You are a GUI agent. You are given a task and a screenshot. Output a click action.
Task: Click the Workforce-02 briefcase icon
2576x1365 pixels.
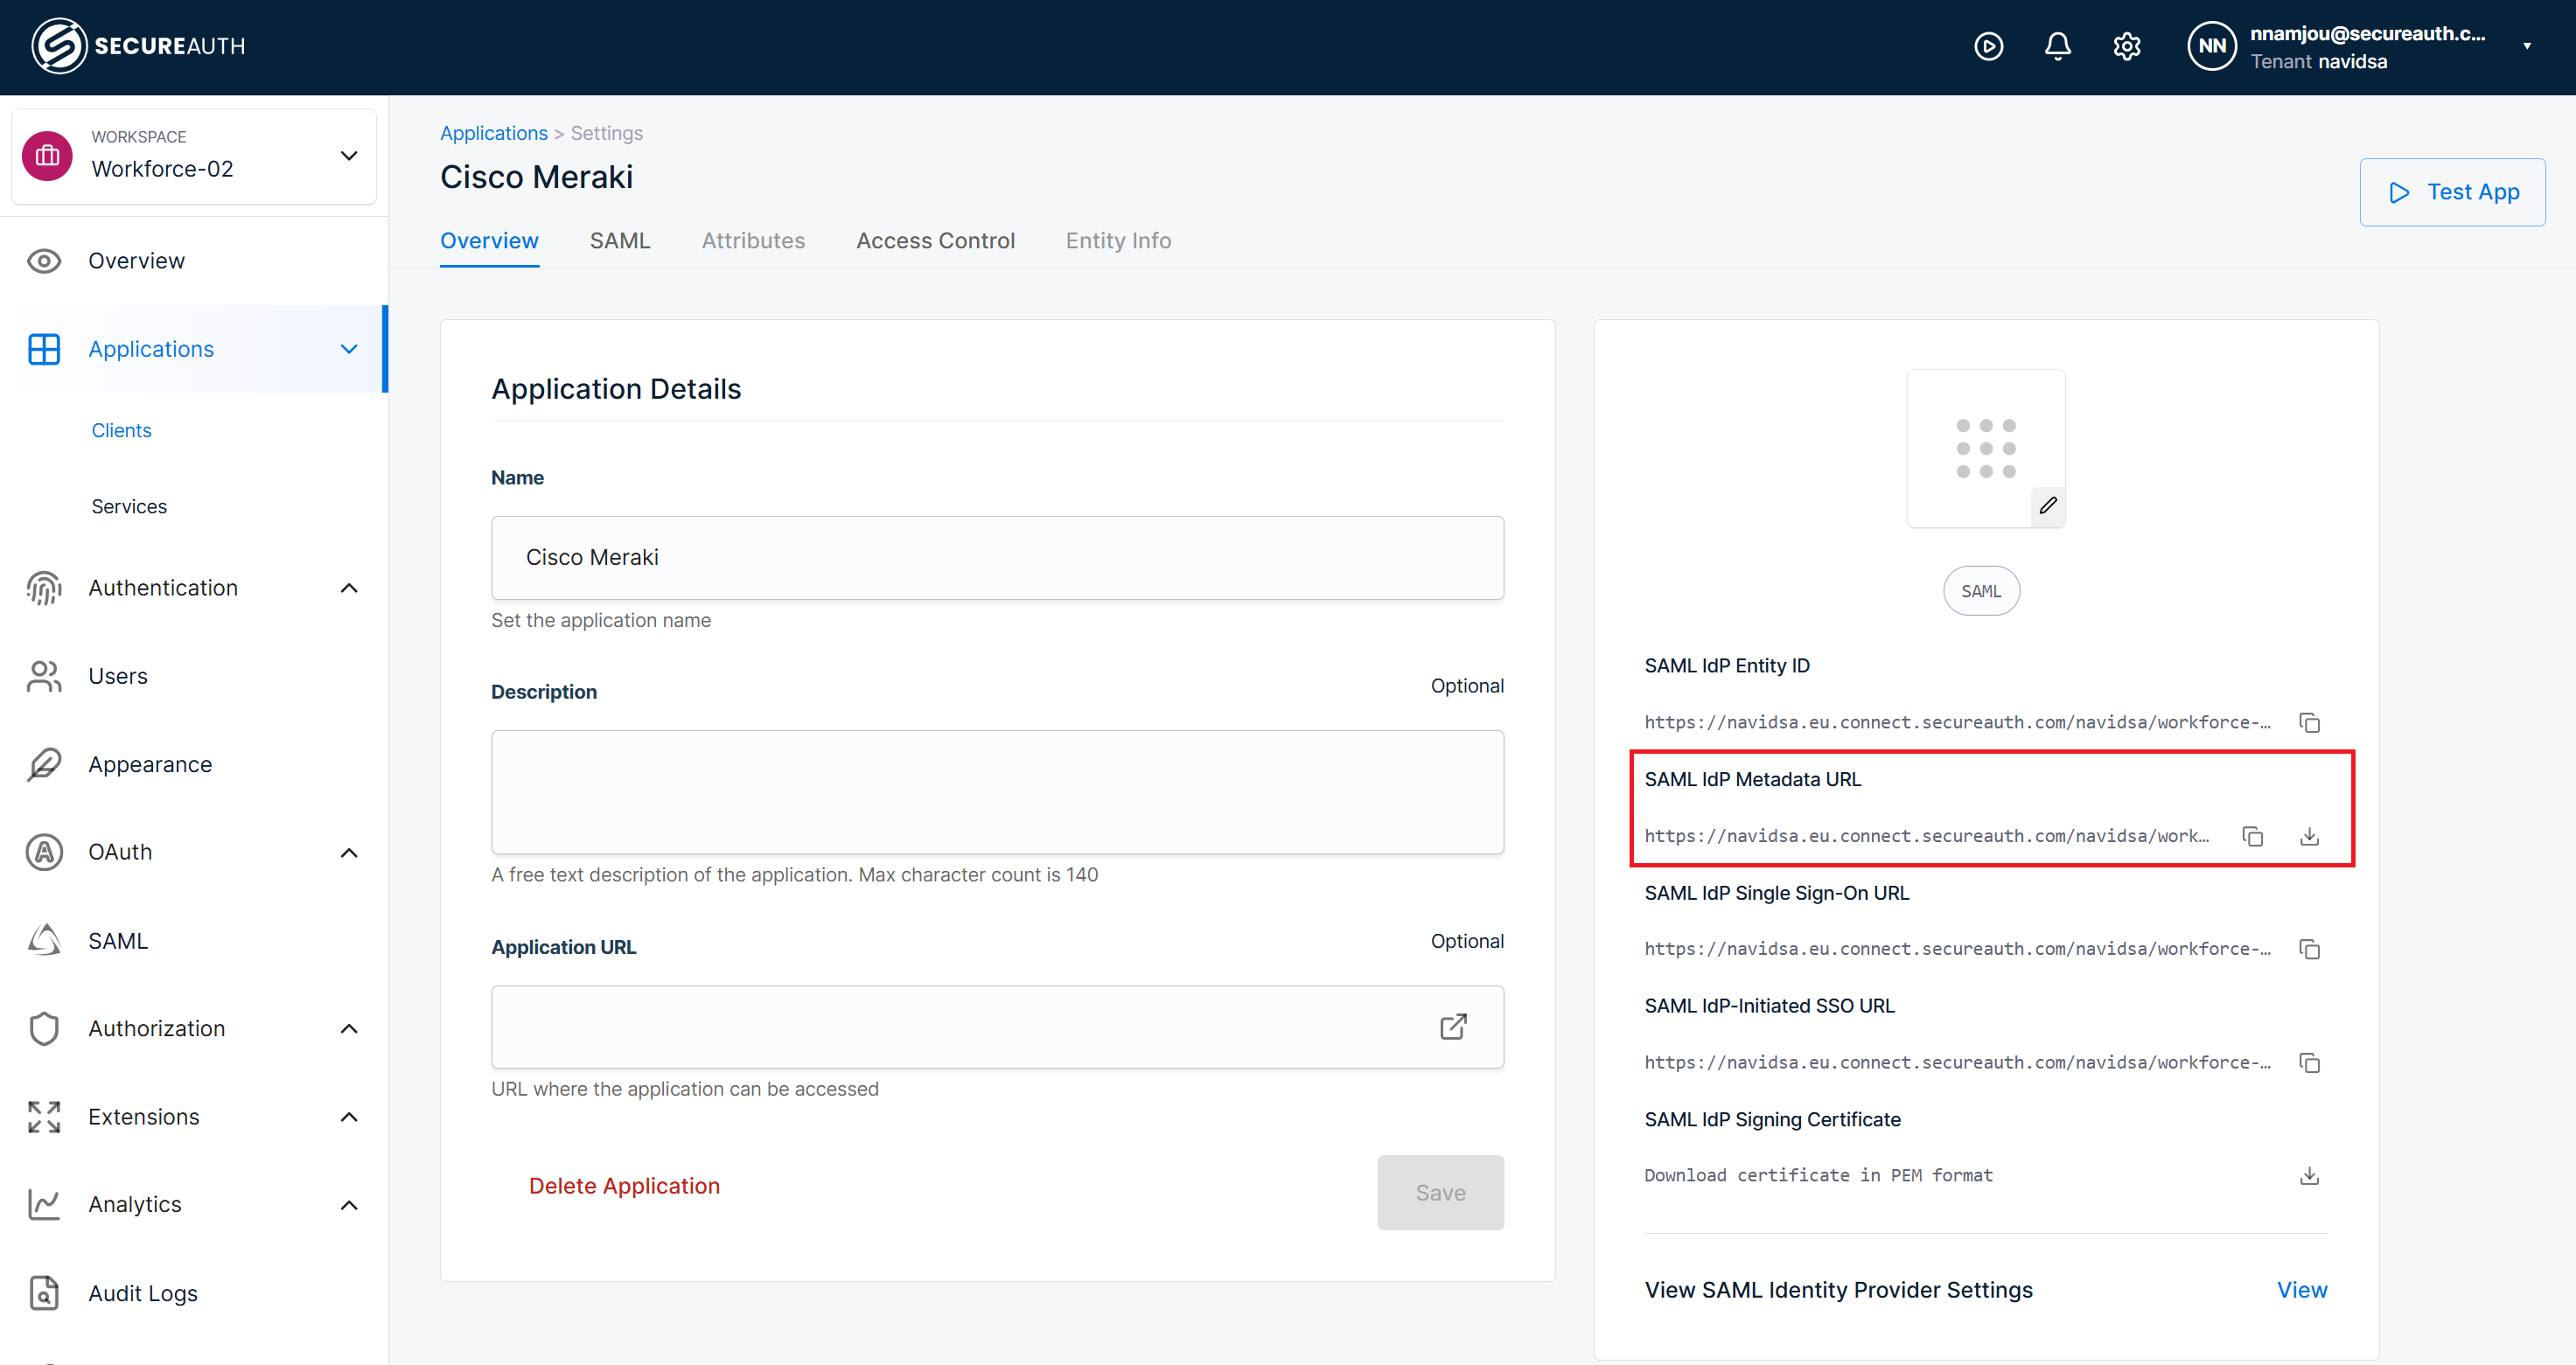[47, 156]
